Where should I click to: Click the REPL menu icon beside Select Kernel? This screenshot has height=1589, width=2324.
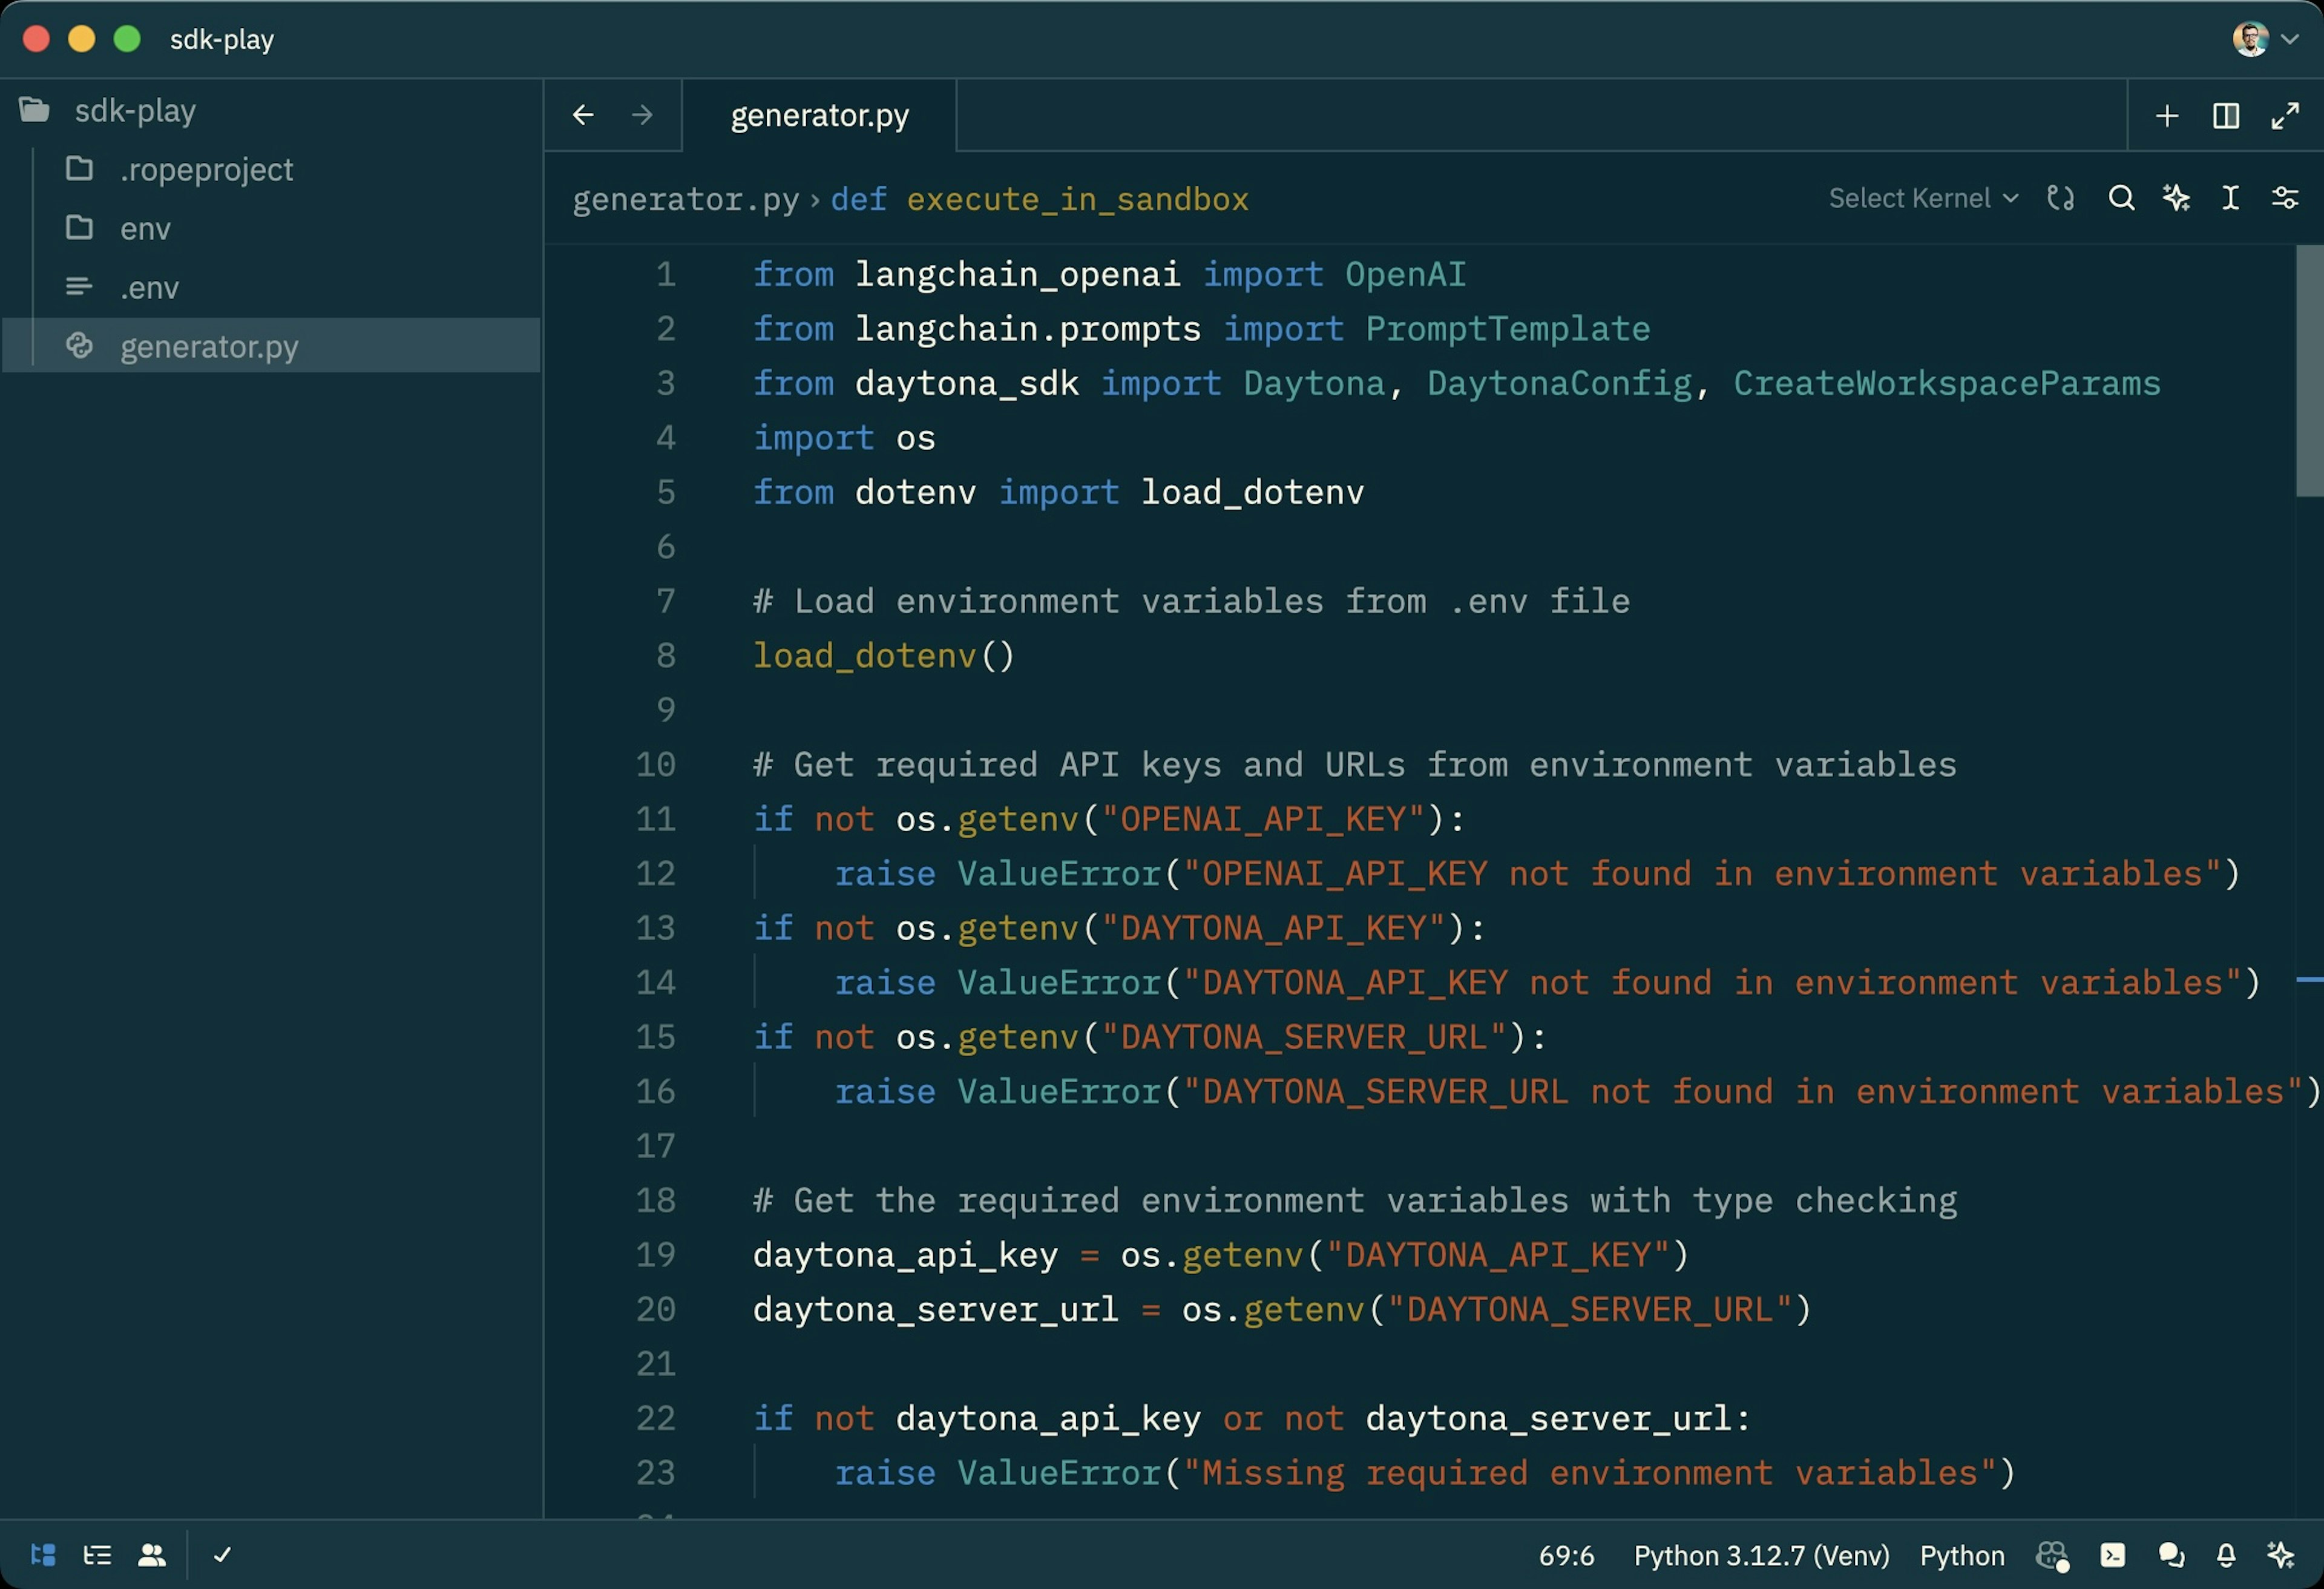pos(2061,198)
